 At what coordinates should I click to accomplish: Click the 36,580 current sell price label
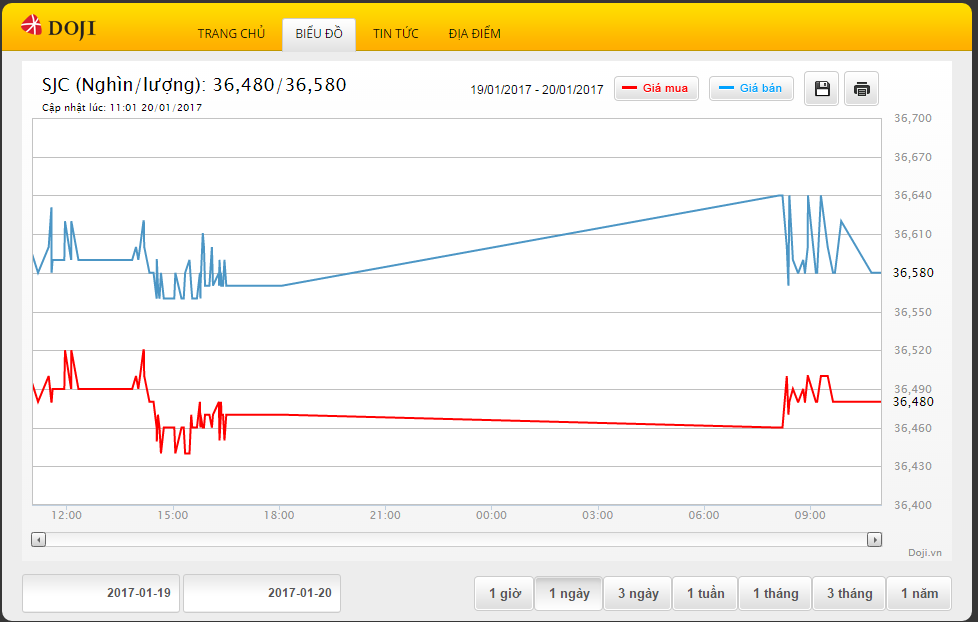(913, 273)
